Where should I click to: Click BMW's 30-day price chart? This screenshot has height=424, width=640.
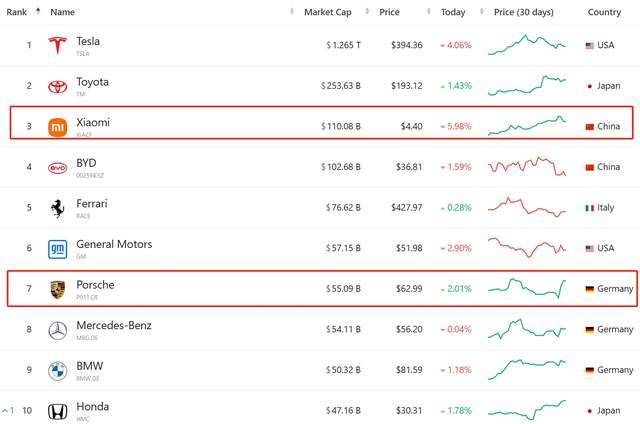tap(527, 369)
